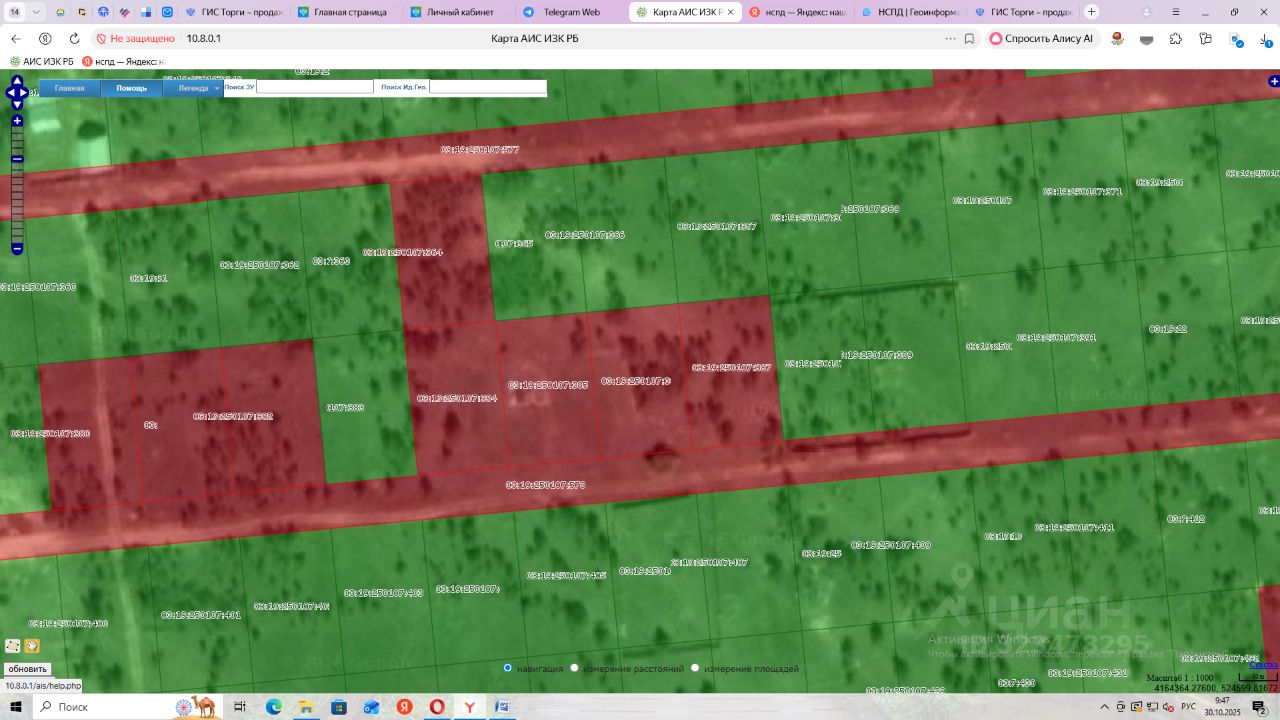Click the Не защищено security indicator
The width and height of the screenshot is (1280, 720).
(135, 38)
